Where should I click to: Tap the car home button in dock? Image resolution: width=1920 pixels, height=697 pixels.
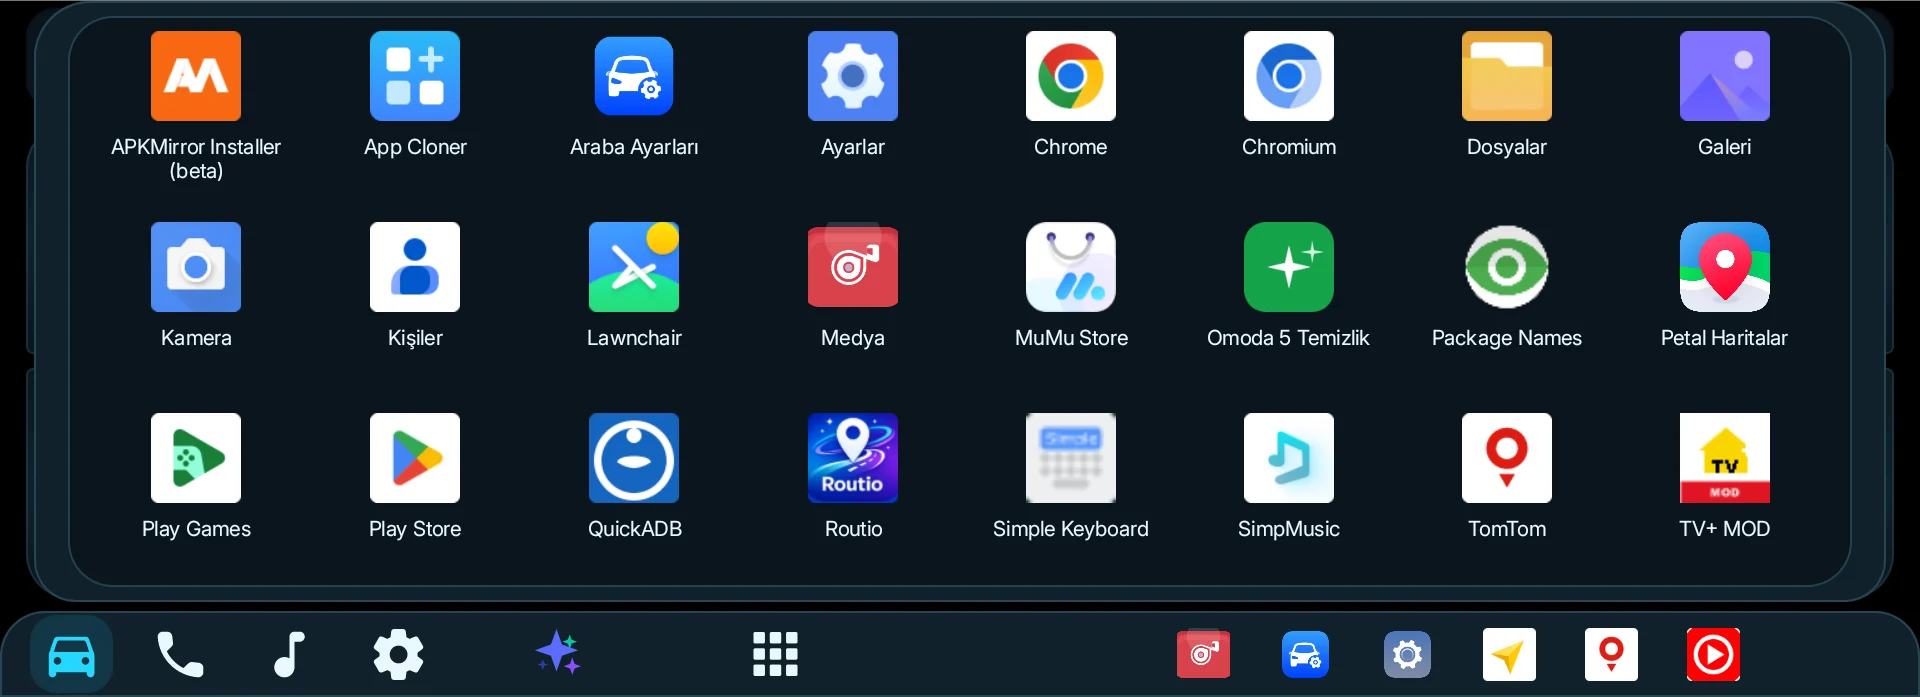click(72, 655)
